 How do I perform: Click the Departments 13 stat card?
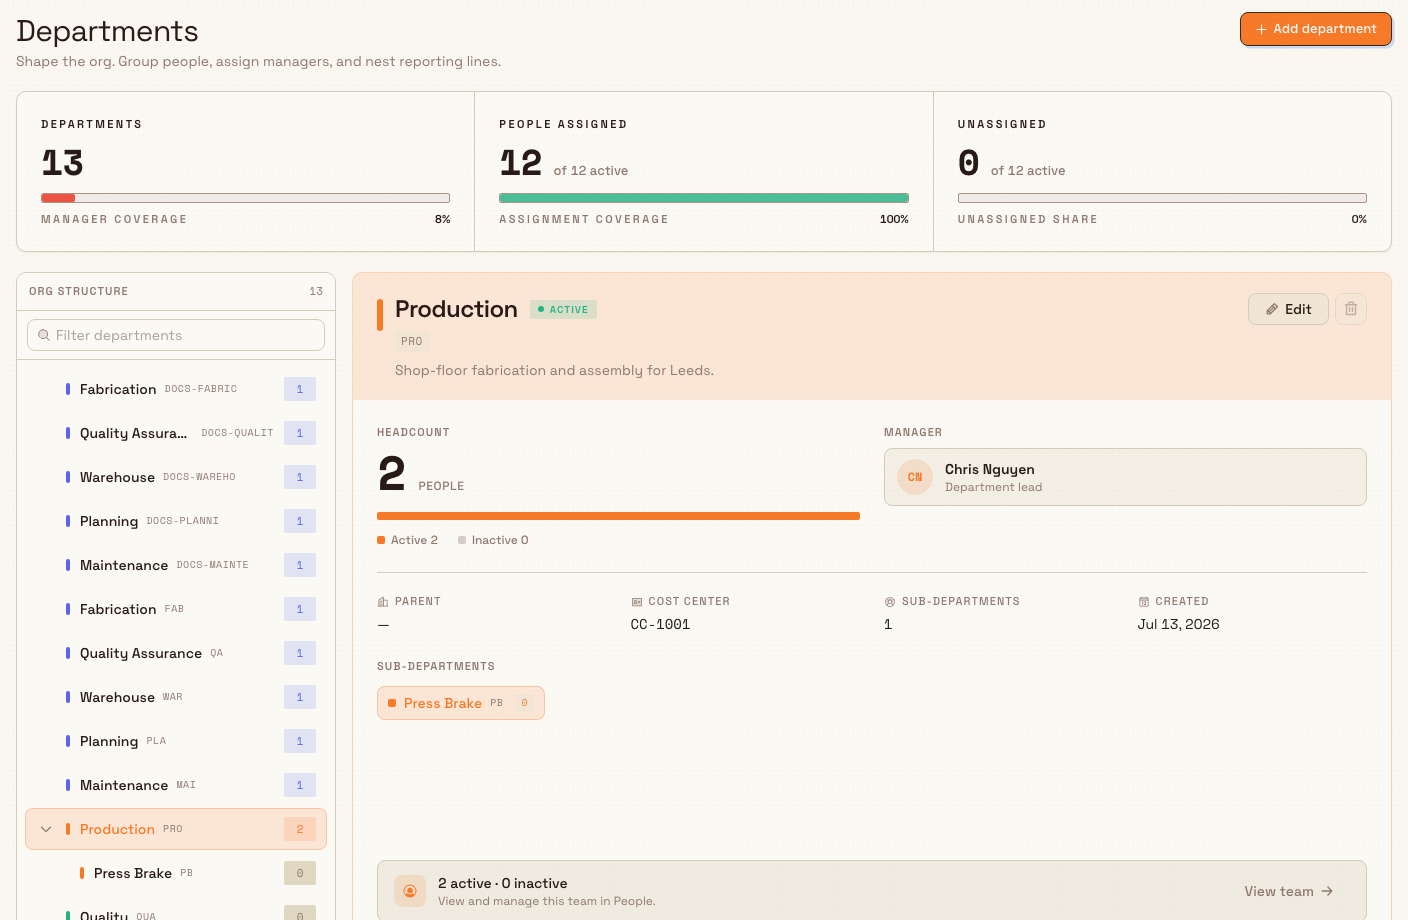pos(245,172)
